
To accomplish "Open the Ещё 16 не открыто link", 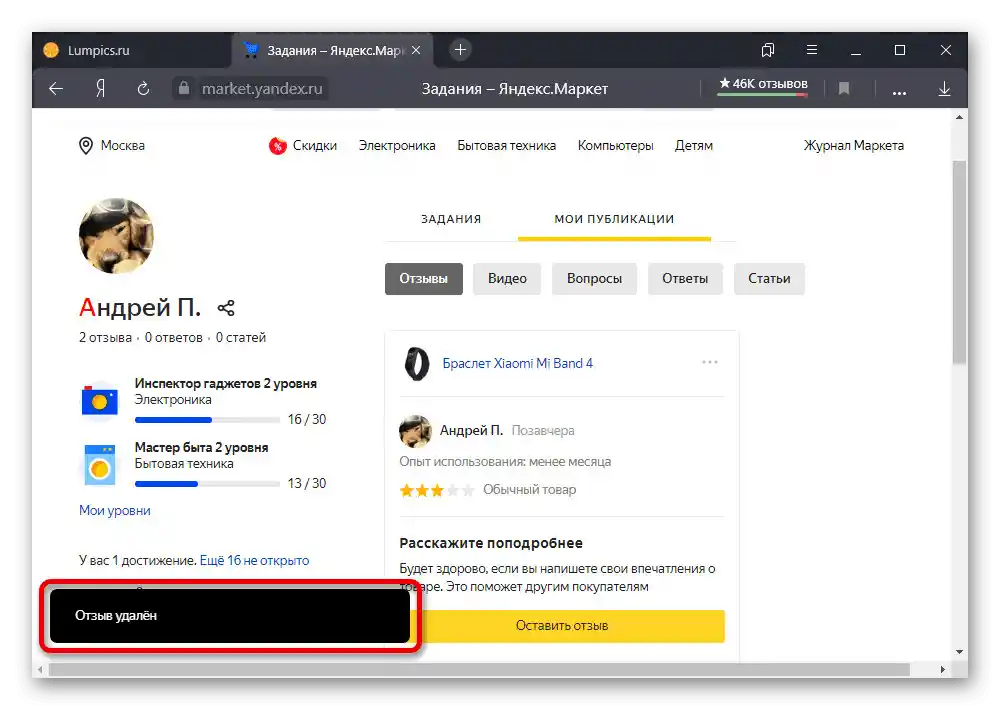I will 254,560.
